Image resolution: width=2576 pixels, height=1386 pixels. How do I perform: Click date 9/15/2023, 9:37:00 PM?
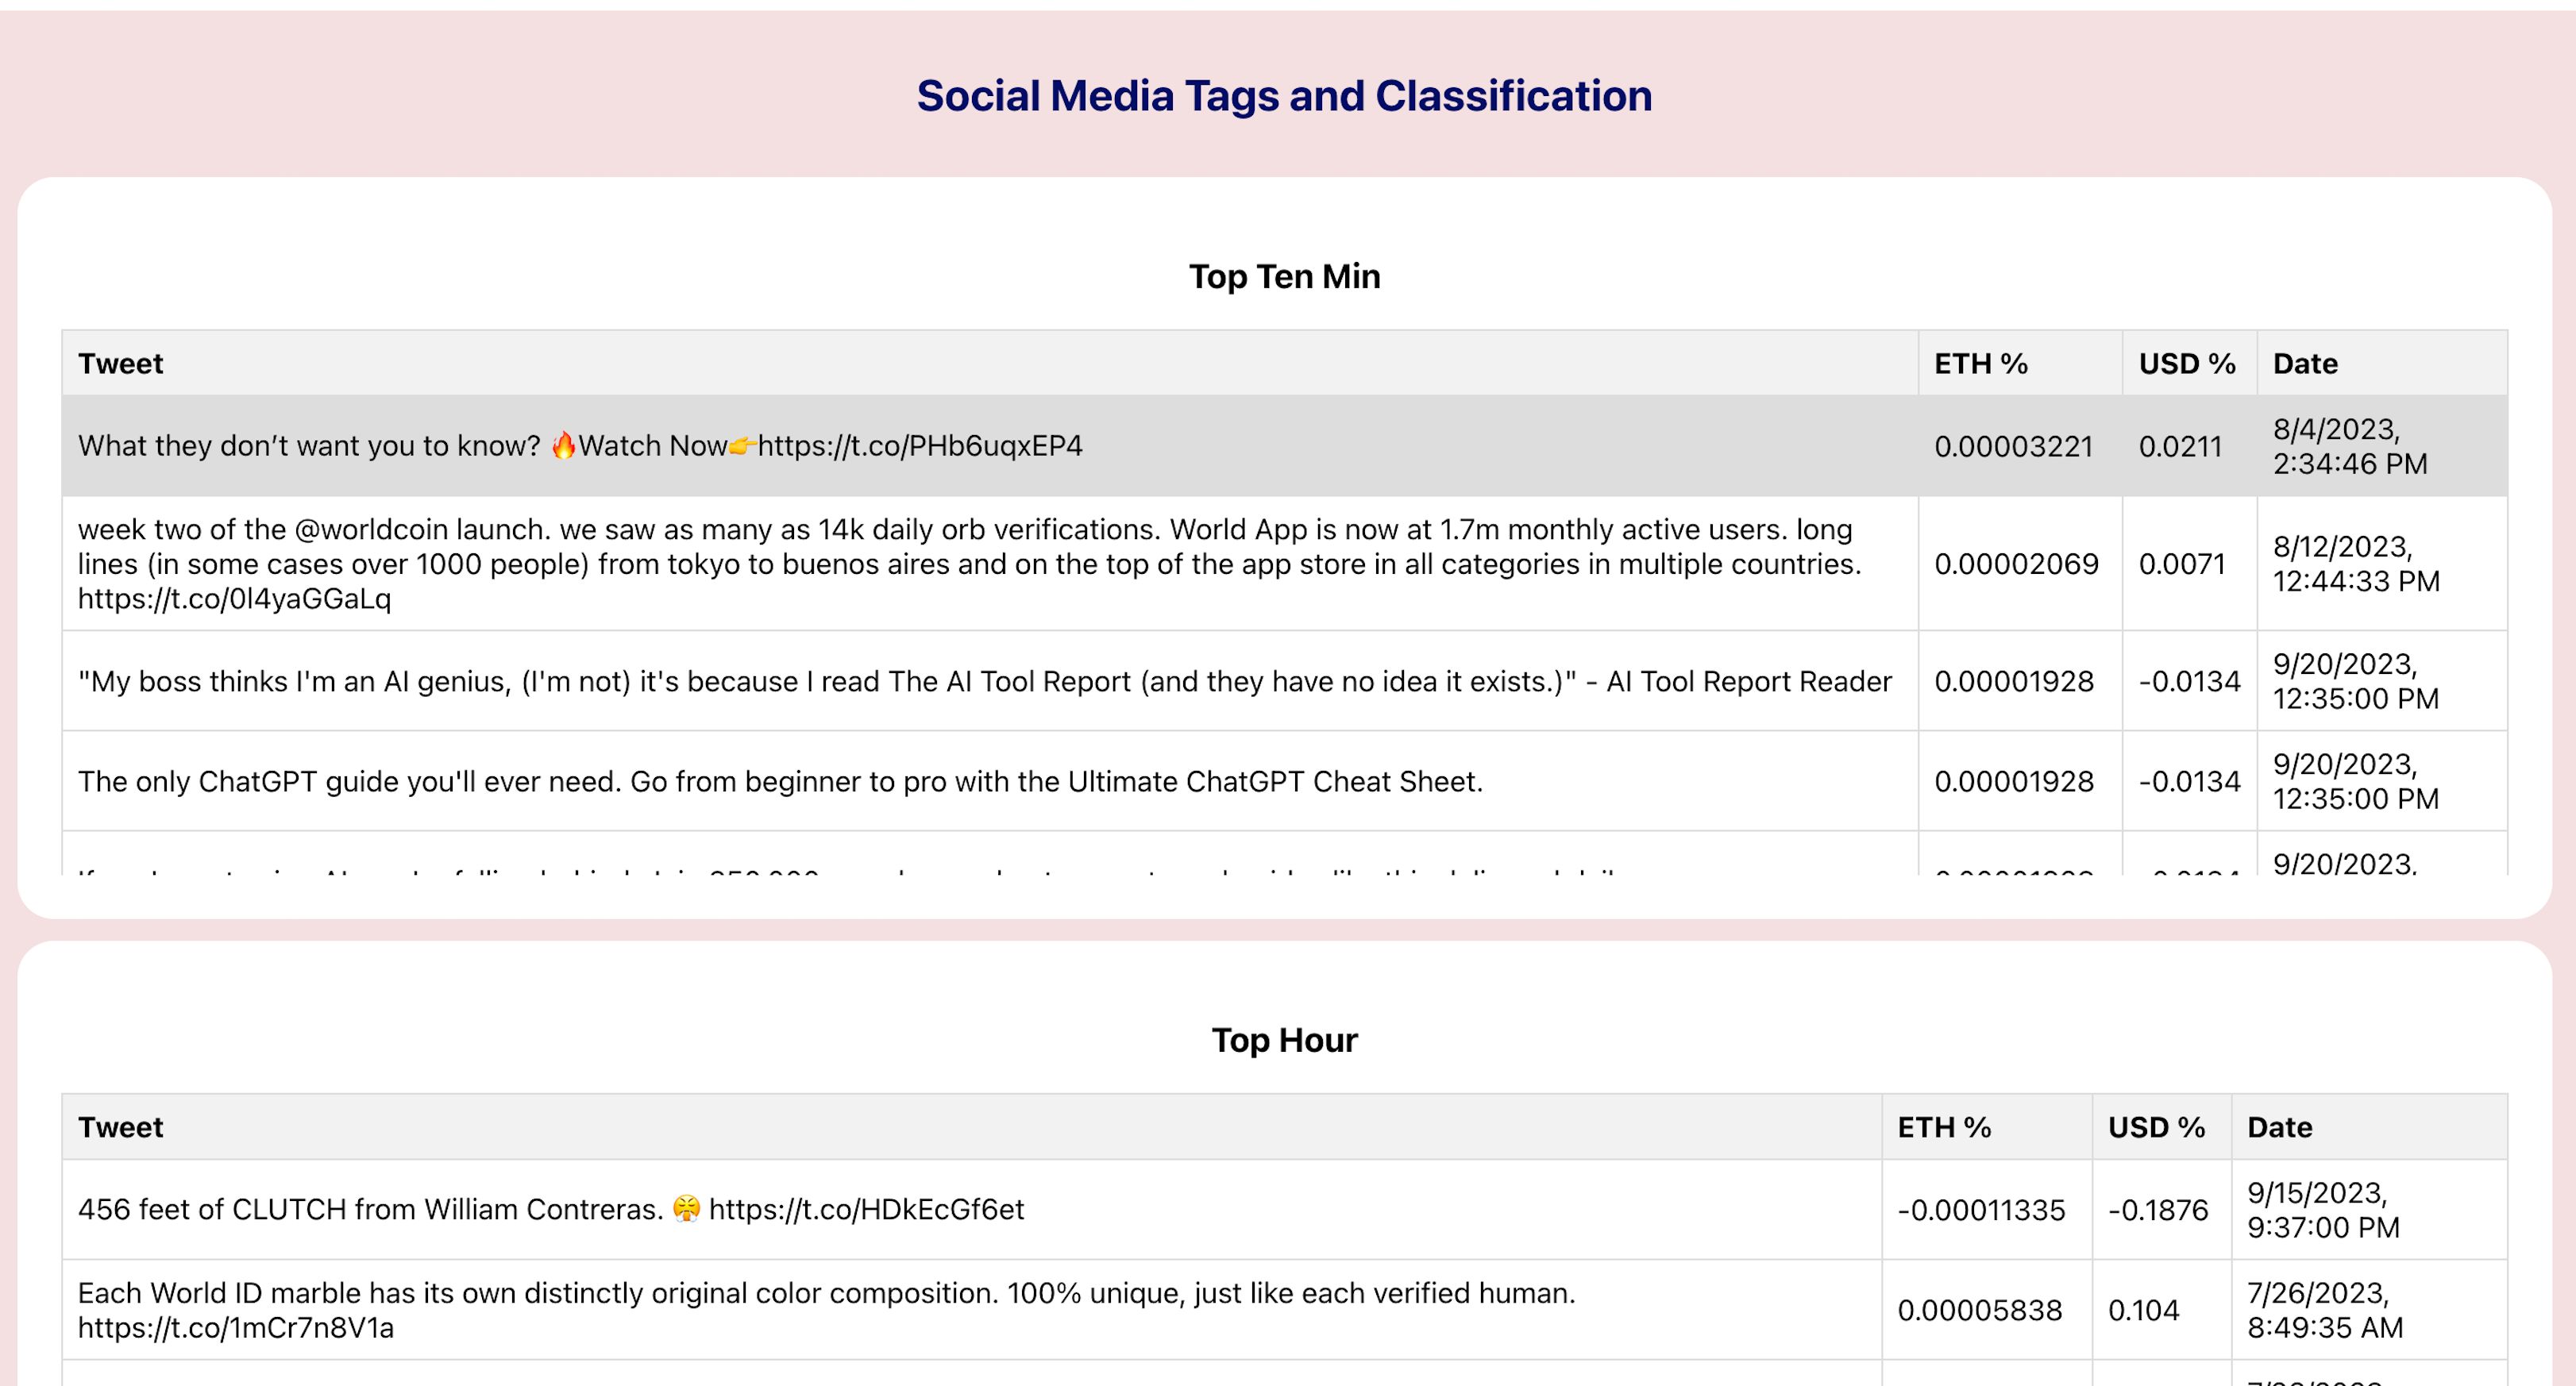coord(2323,1209)
